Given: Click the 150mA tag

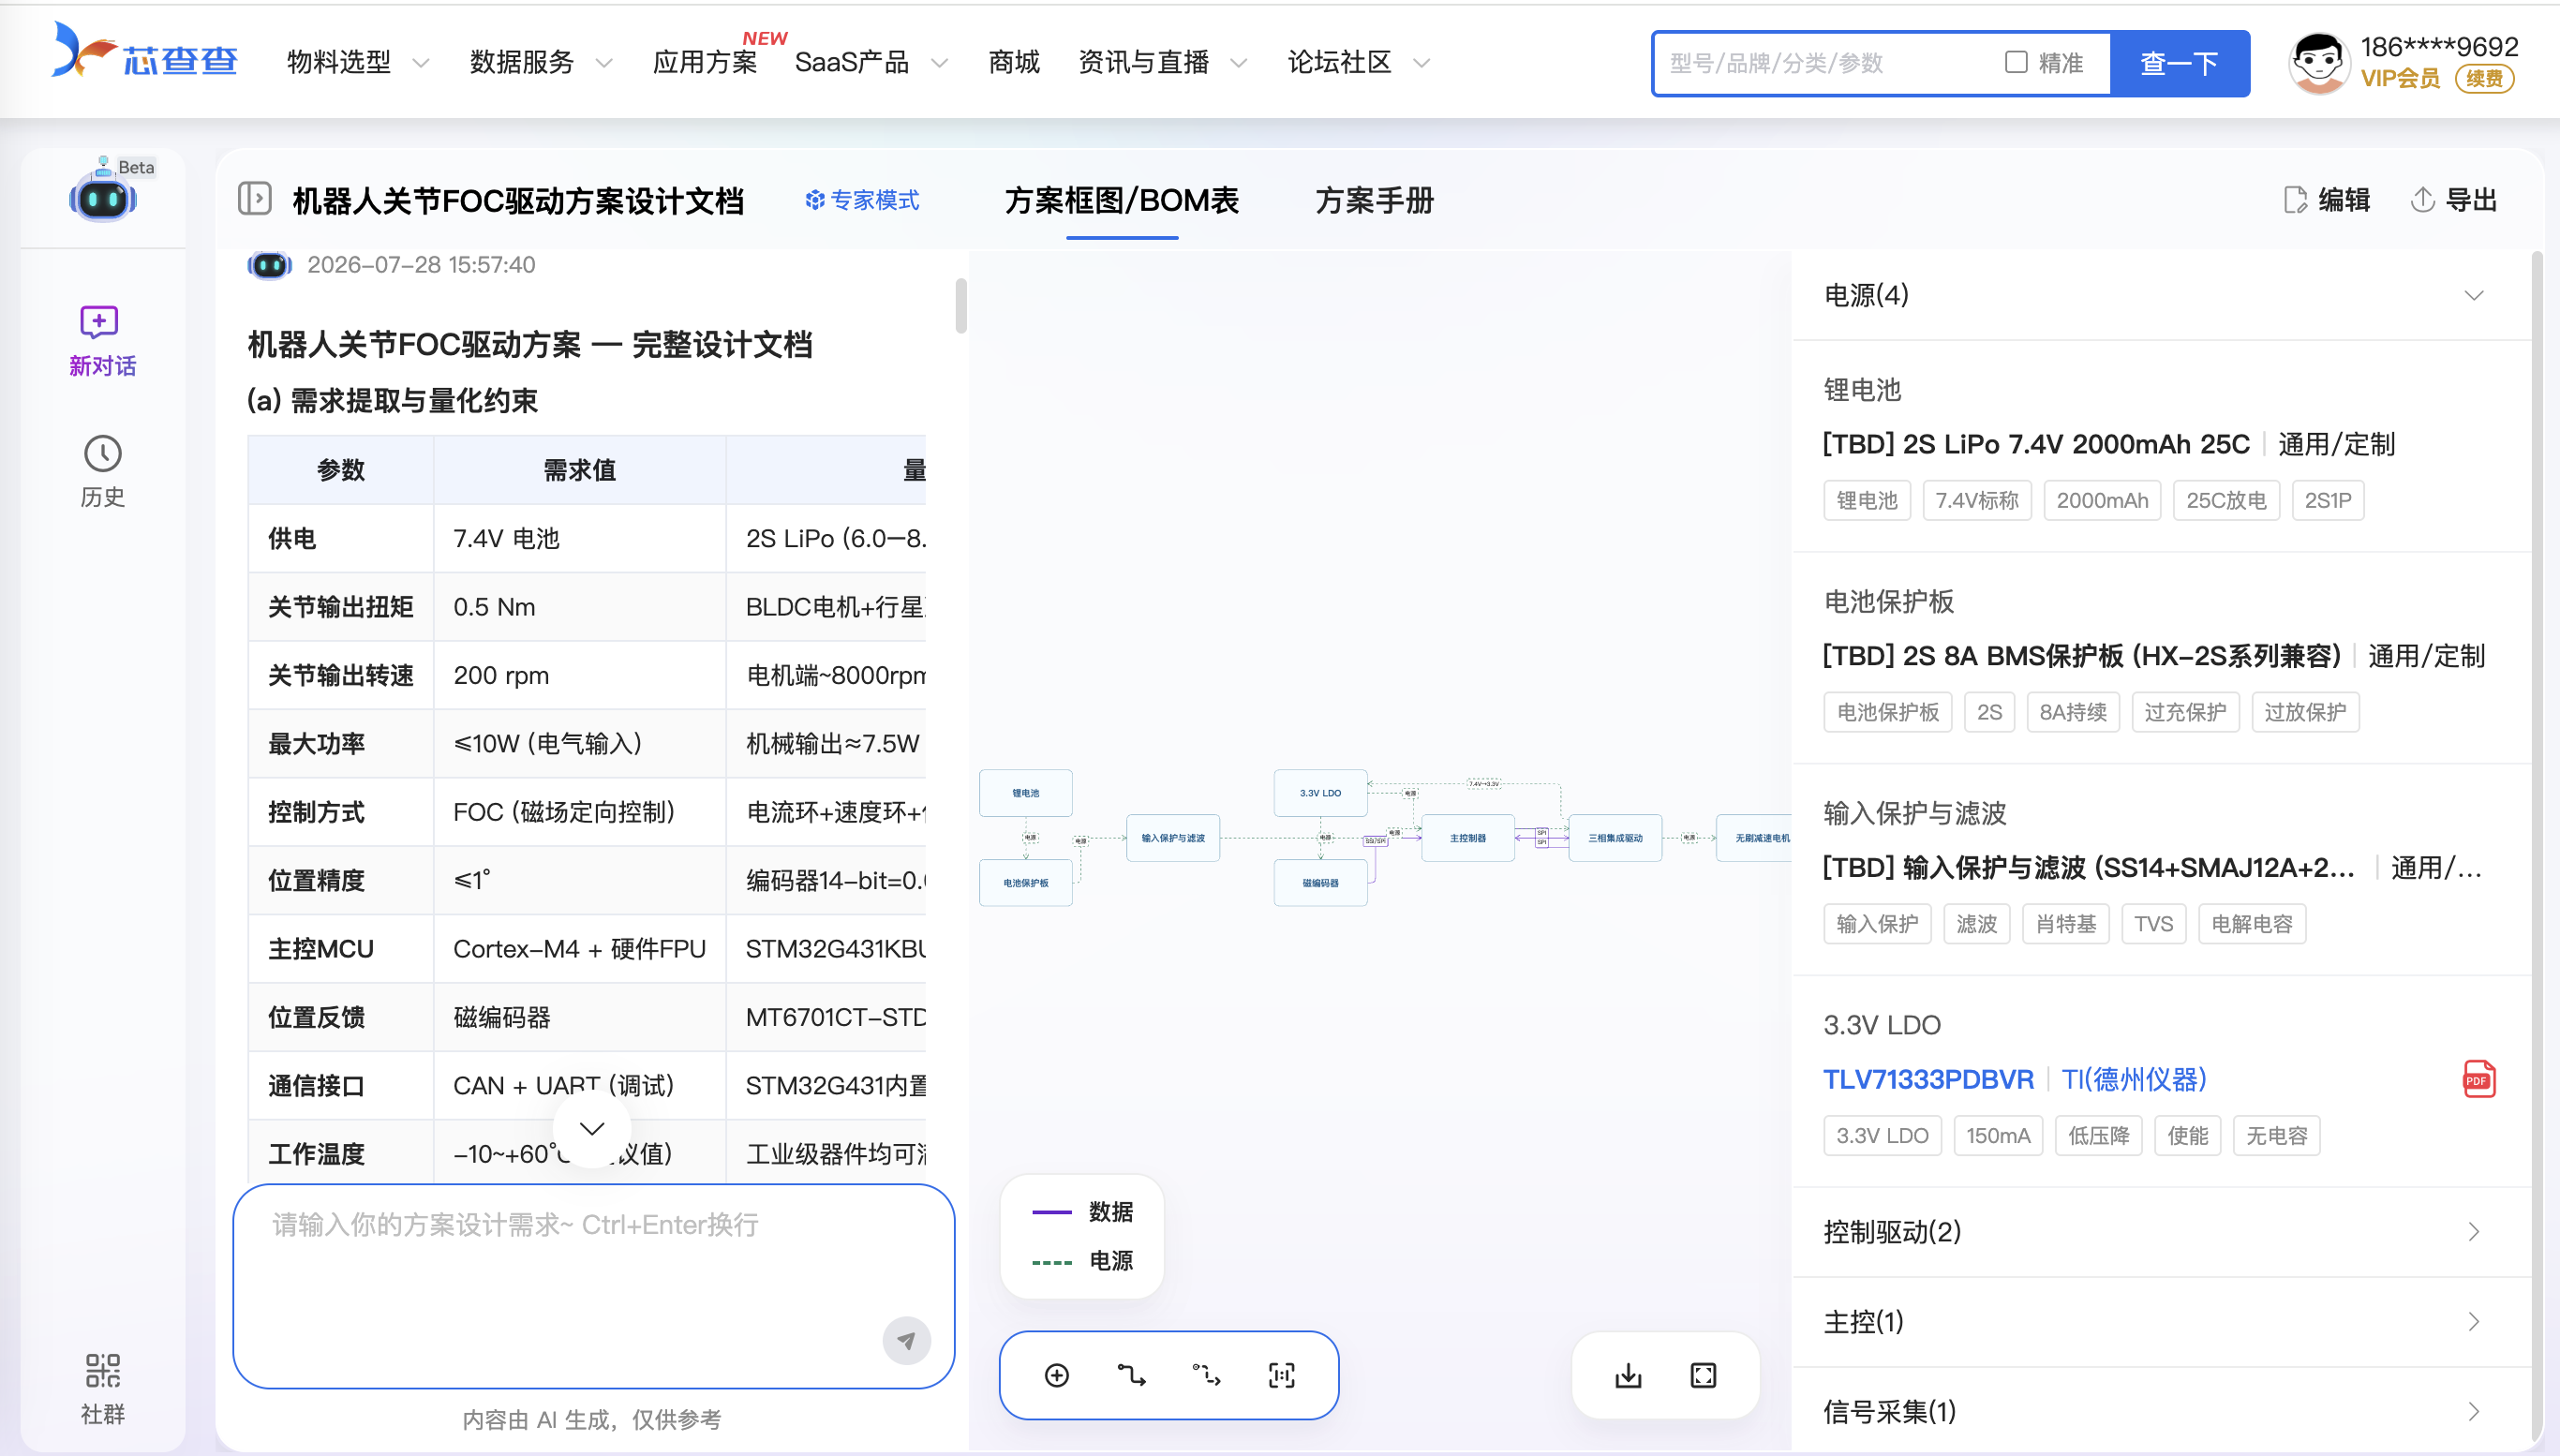Looking at the screenshot, I should [x=1998, y=1136].
